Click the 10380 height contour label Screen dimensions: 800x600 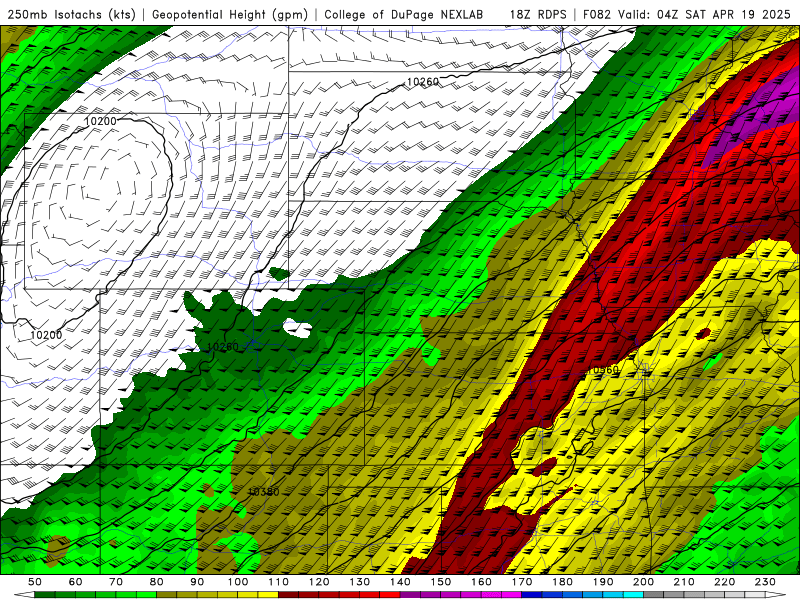tap(263, 492)
